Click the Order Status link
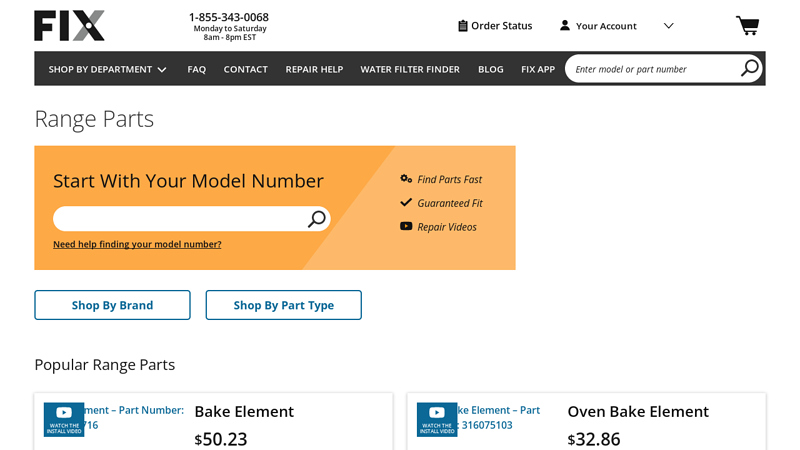The height and width of the screenshot is (450, 800). coord(502,26)
